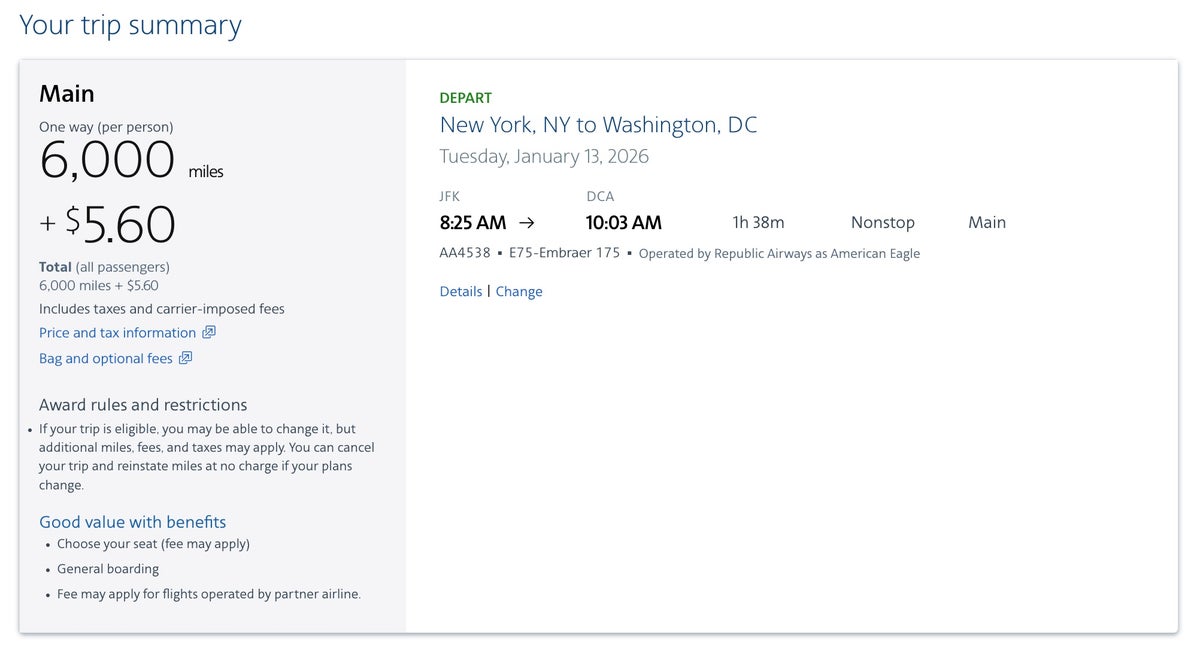The image size is (1200, 651).
Task: Click the DCA airport code
Action: 600,197
